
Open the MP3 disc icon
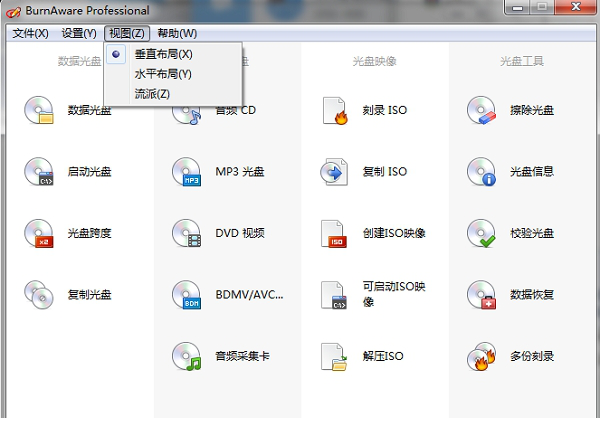(186, 171)
